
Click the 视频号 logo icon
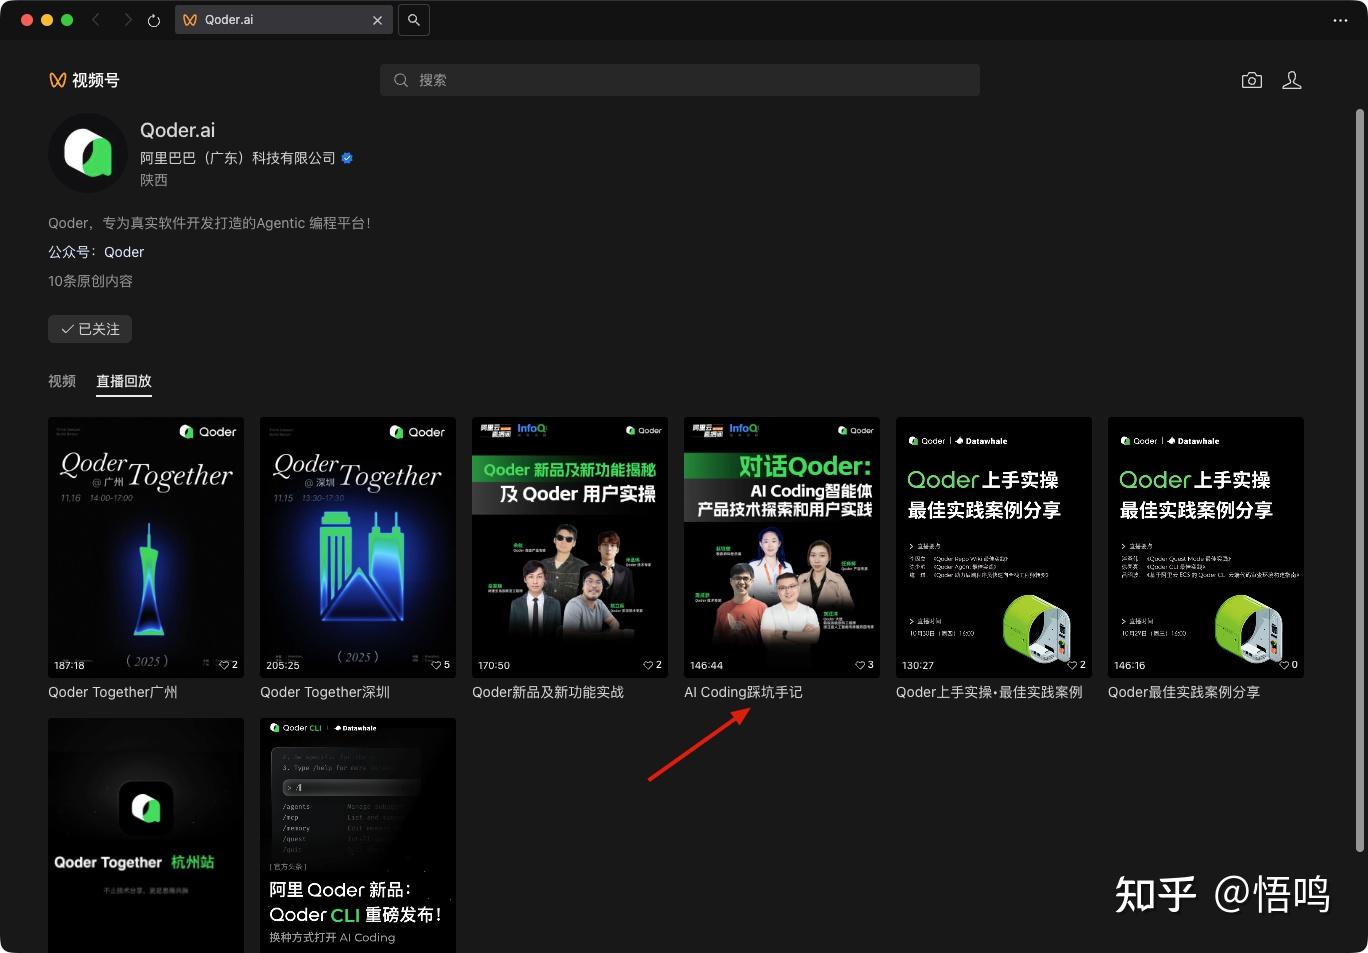(57, 80)
